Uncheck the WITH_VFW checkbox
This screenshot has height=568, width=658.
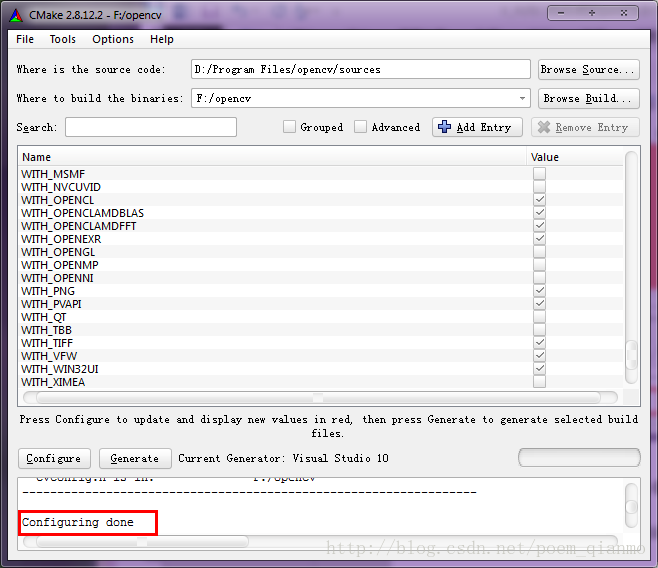pos(539,356)
